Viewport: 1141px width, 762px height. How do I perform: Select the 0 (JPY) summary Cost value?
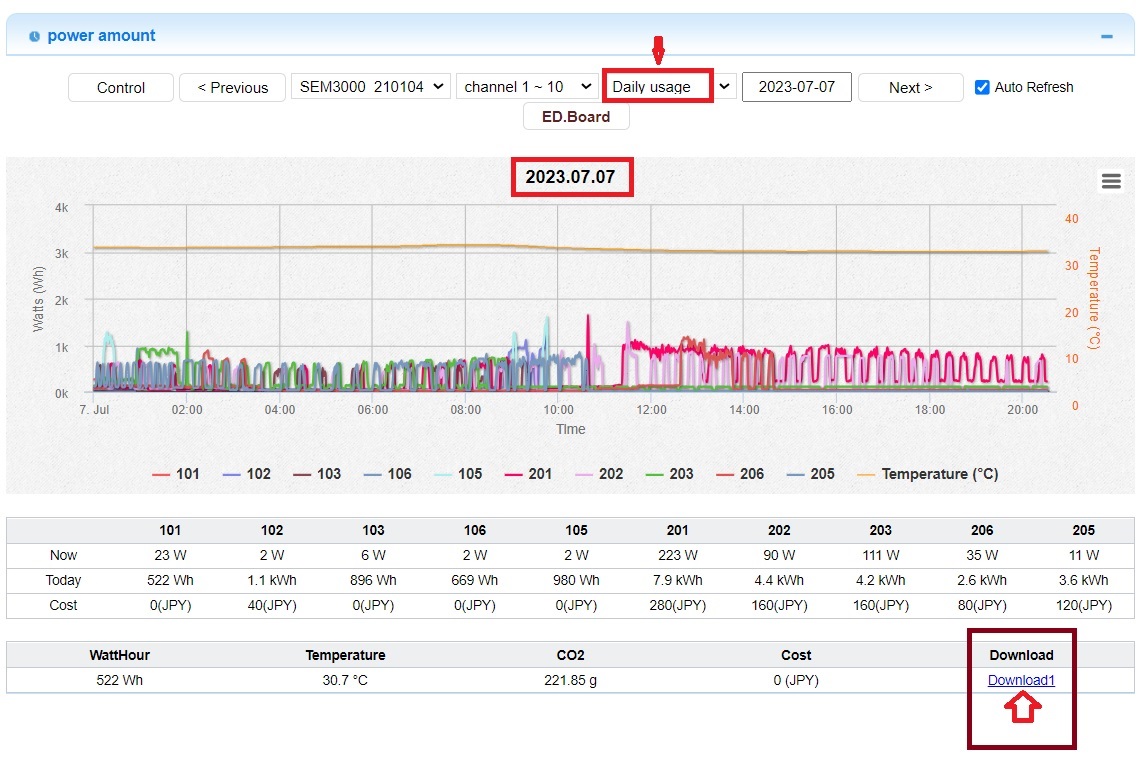point(796,680)
